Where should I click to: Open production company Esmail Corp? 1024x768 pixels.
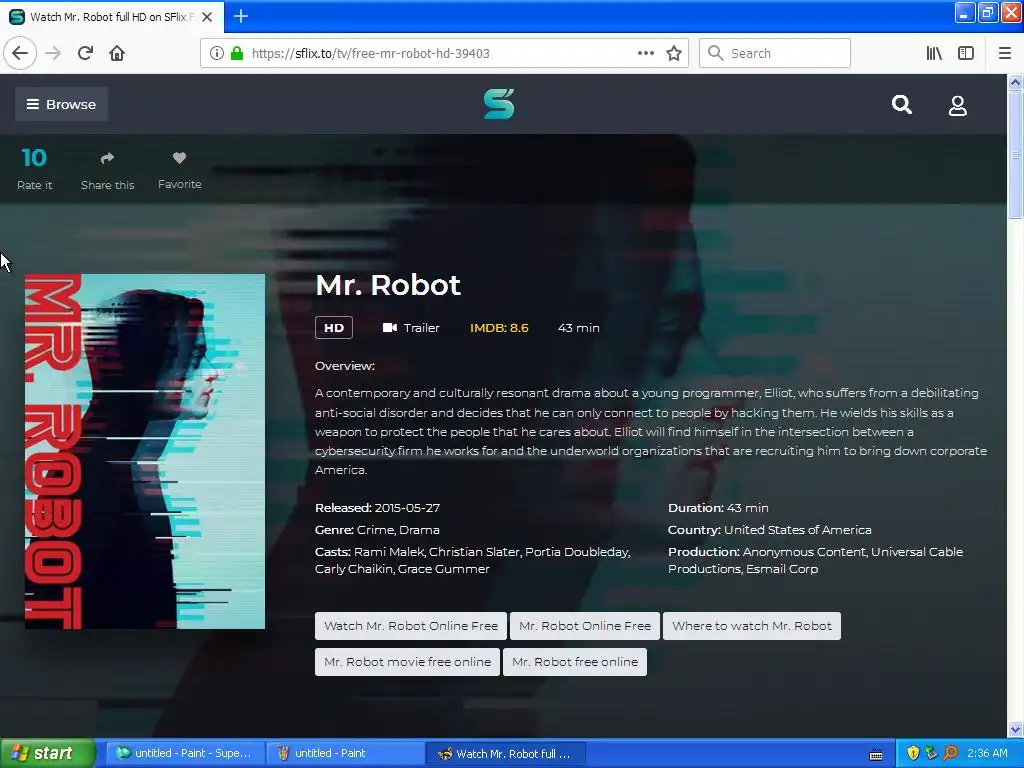[782, 569]
